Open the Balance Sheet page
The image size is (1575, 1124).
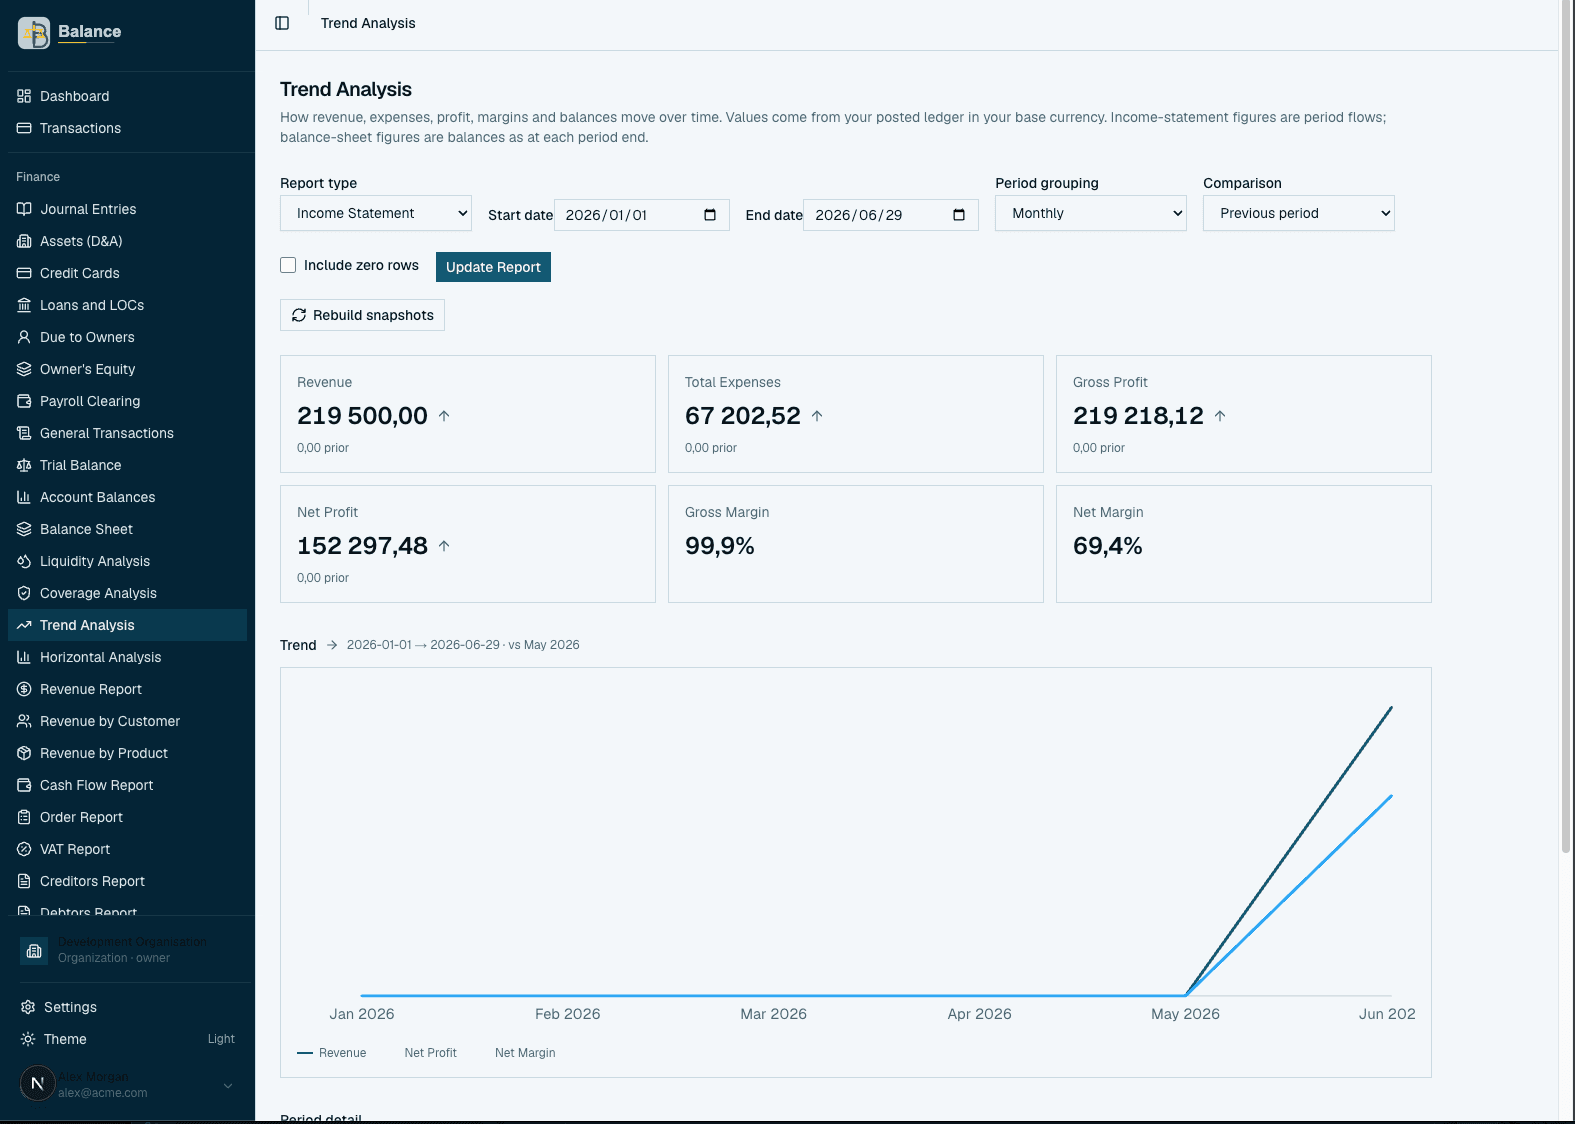(x=127, y=529)
